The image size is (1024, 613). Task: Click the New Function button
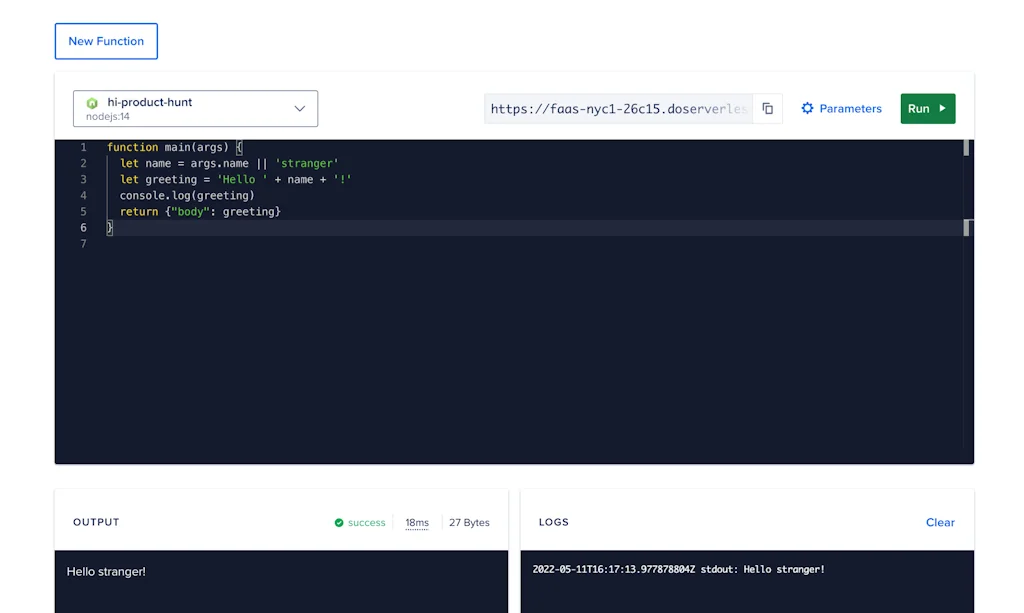click(x=106, y=41)
